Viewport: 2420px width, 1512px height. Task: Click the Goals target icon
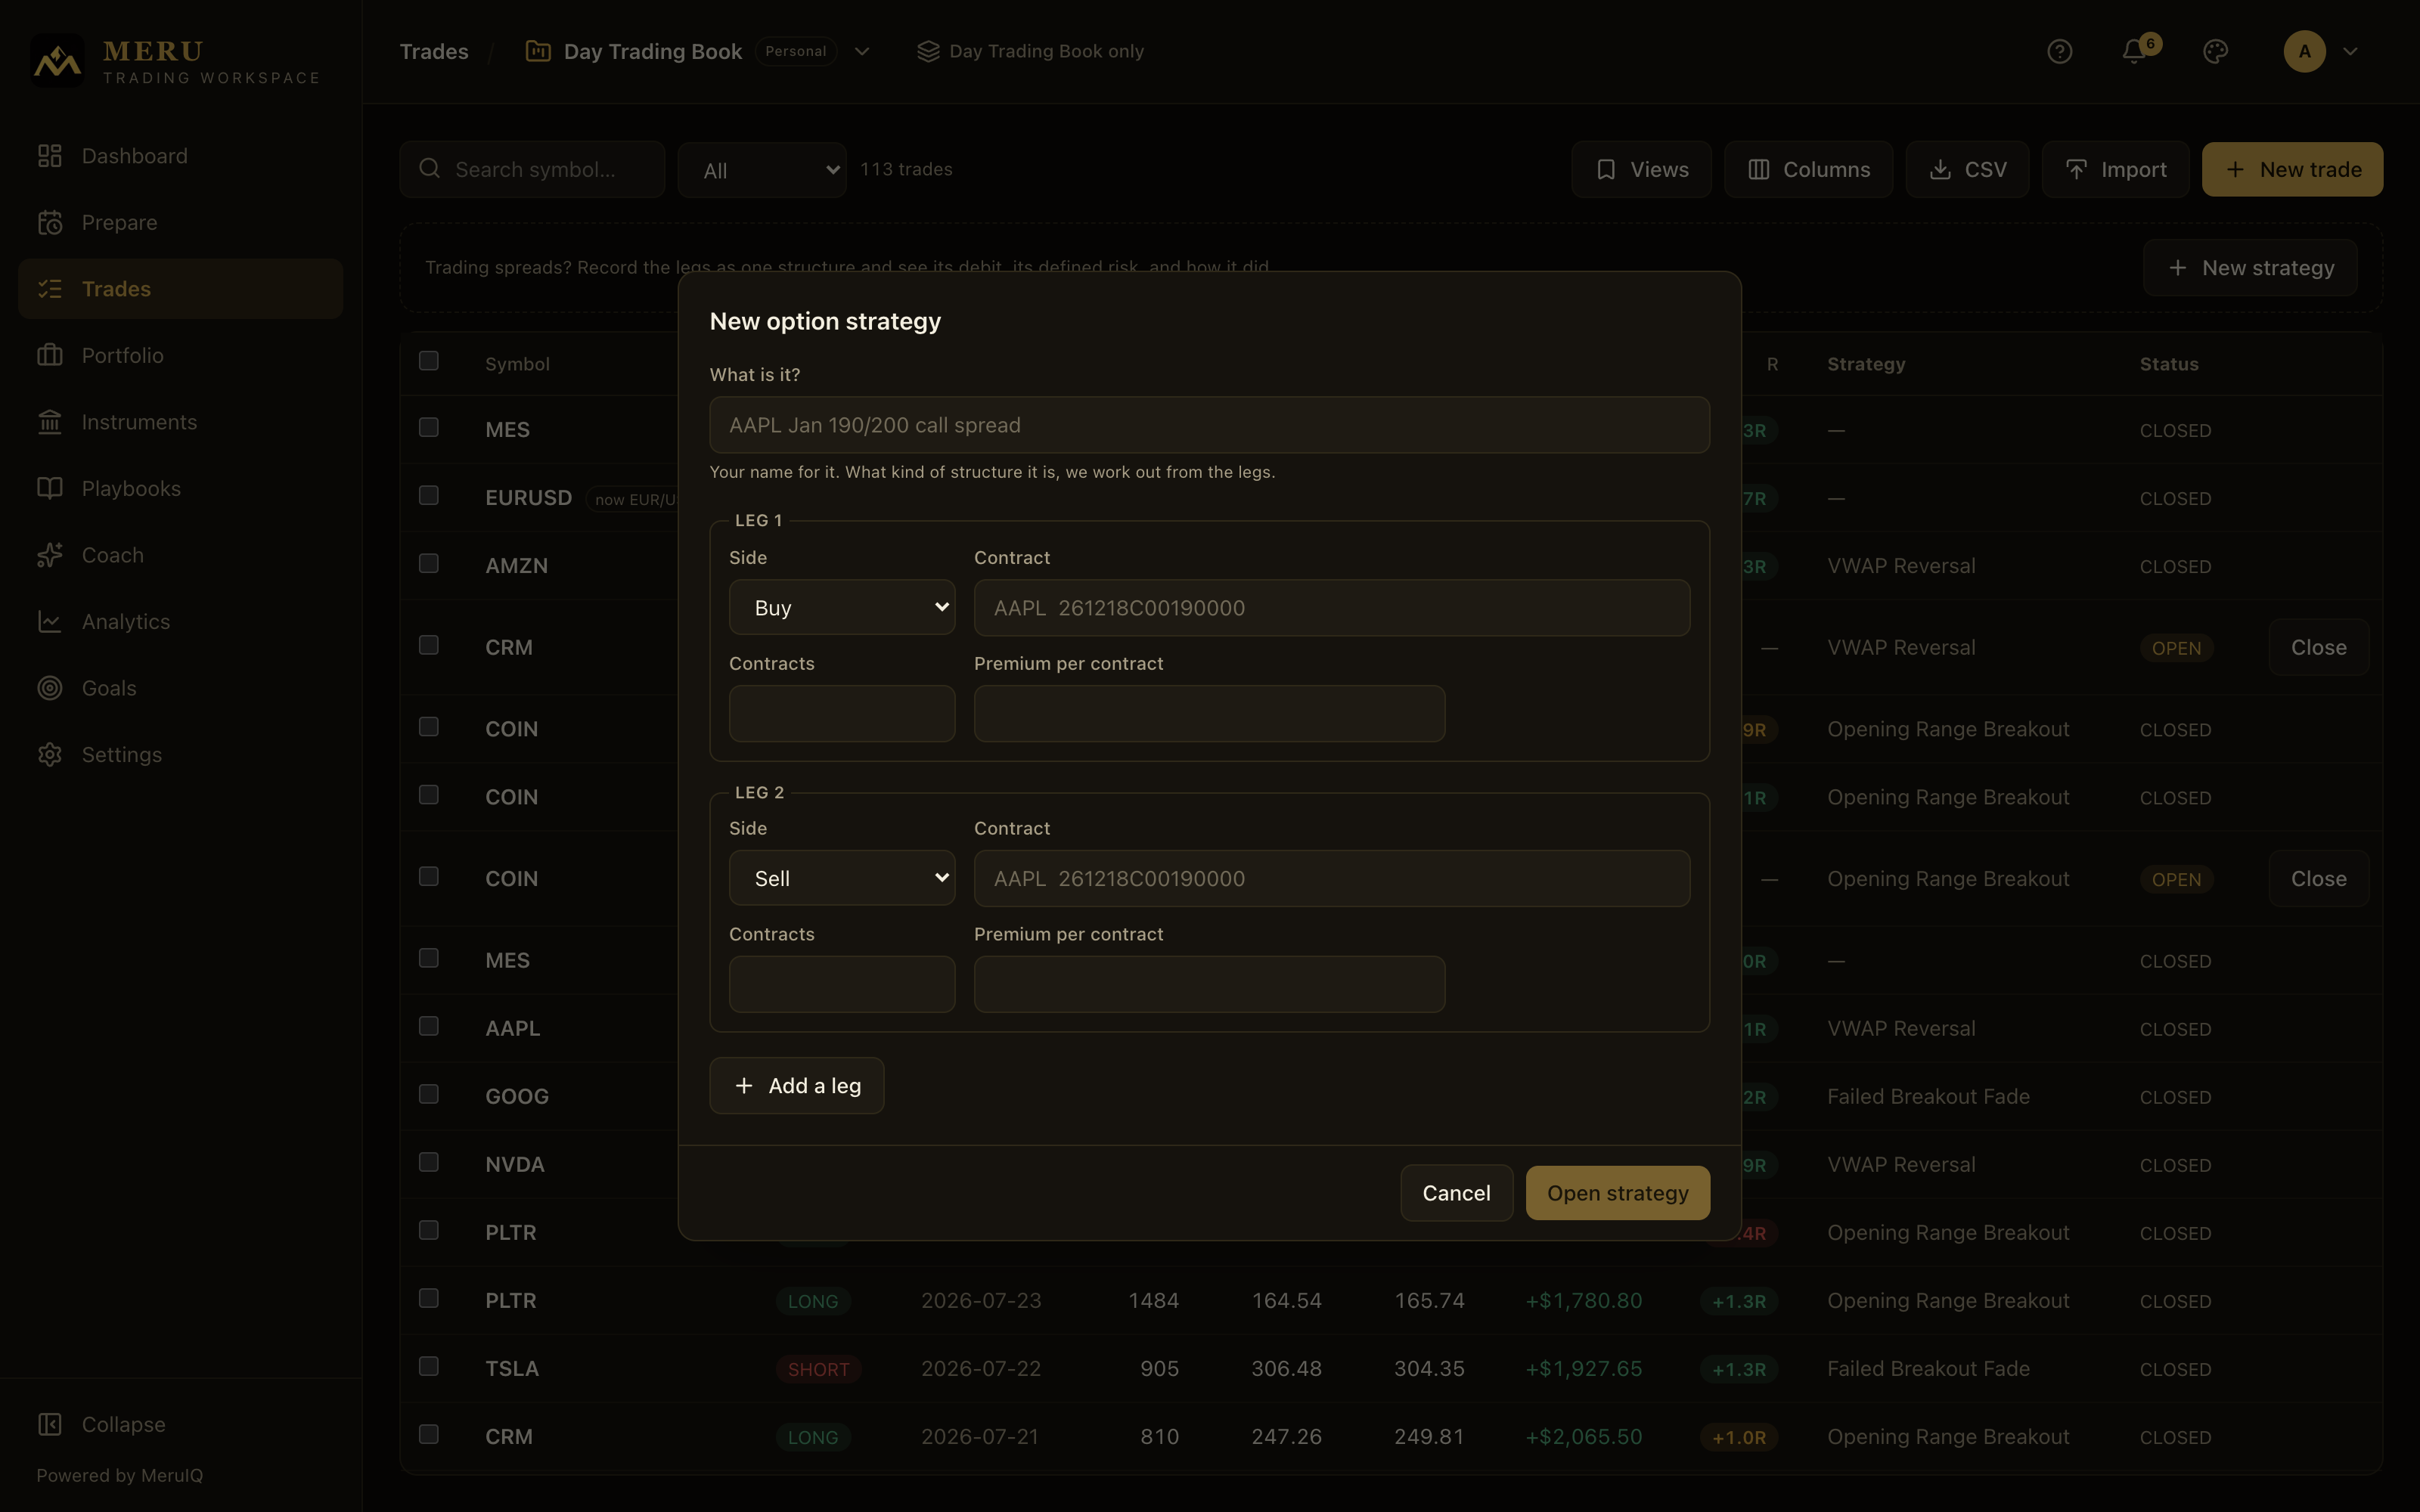pos(50,688)
